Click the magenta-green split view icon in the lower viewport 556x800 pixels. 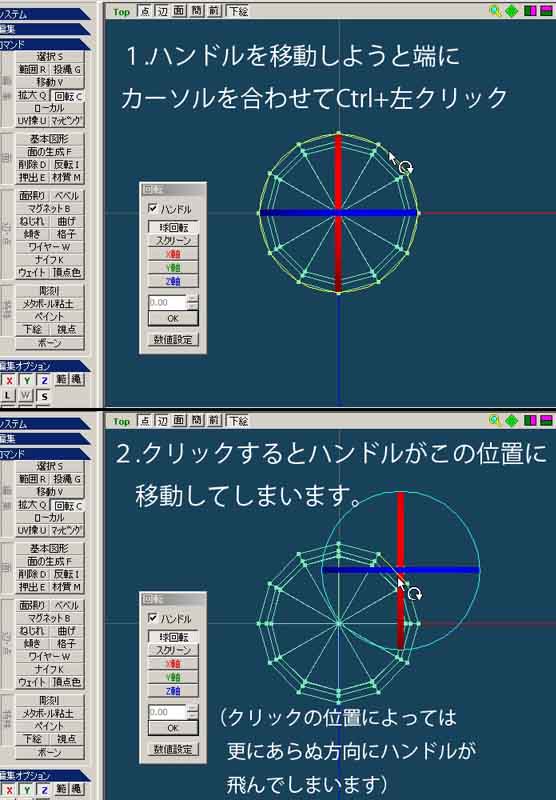(x=530, y=420)
